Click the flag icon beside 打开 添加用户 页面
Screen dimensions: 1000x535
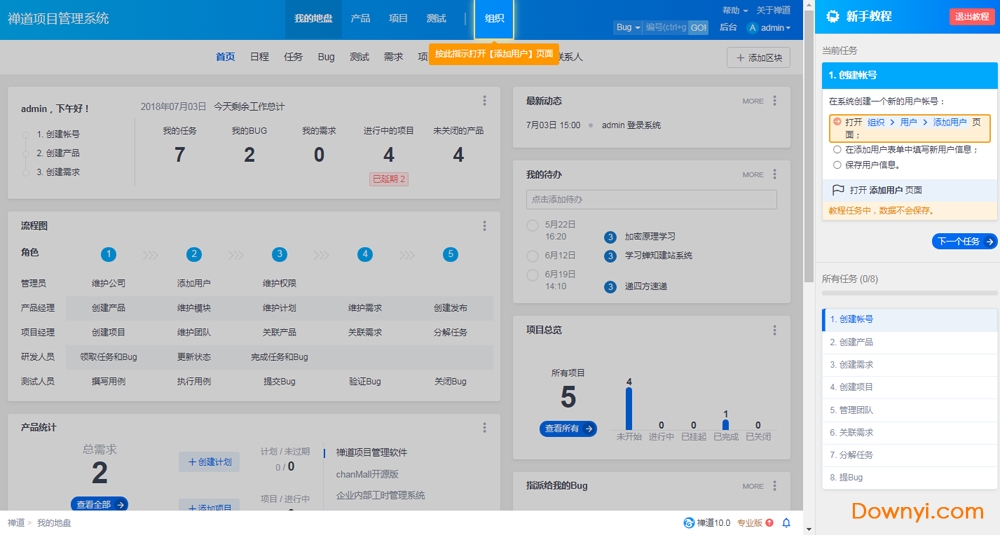click(838, 190)
